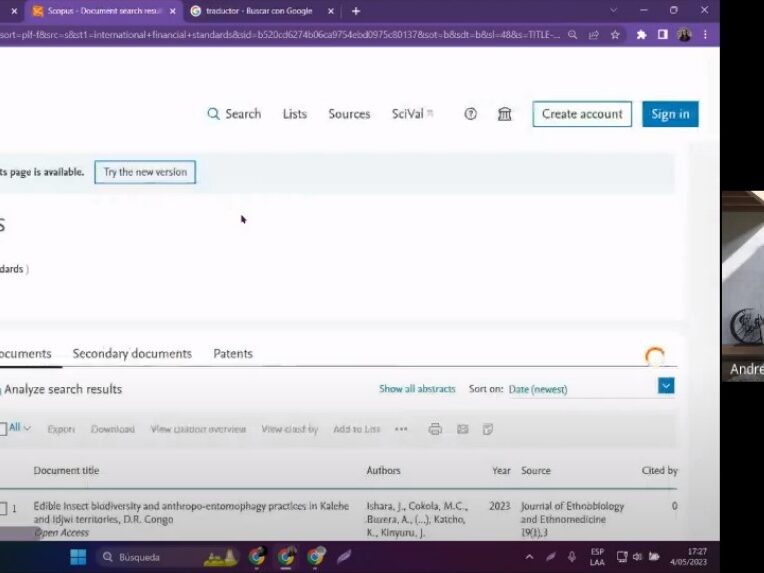This screenshot has width=764, height=573.
Task: Open the Chrome three-dot menu
Action: click(705, 35)
